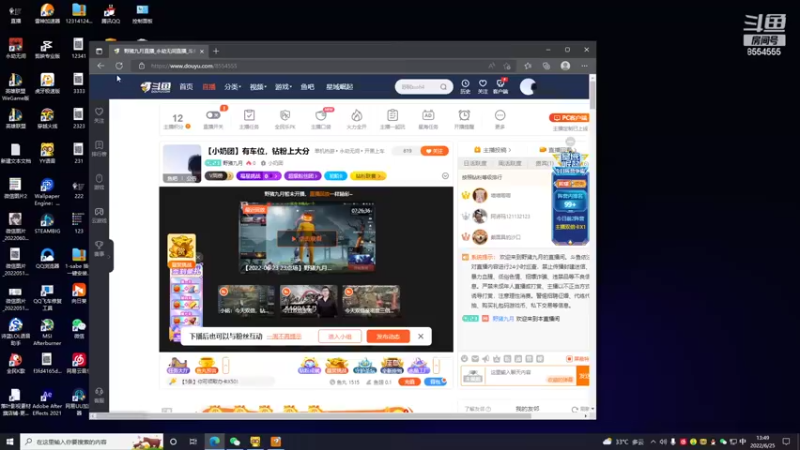
Task: Click the blue backpack button below player
Action: tap(435, 382)
